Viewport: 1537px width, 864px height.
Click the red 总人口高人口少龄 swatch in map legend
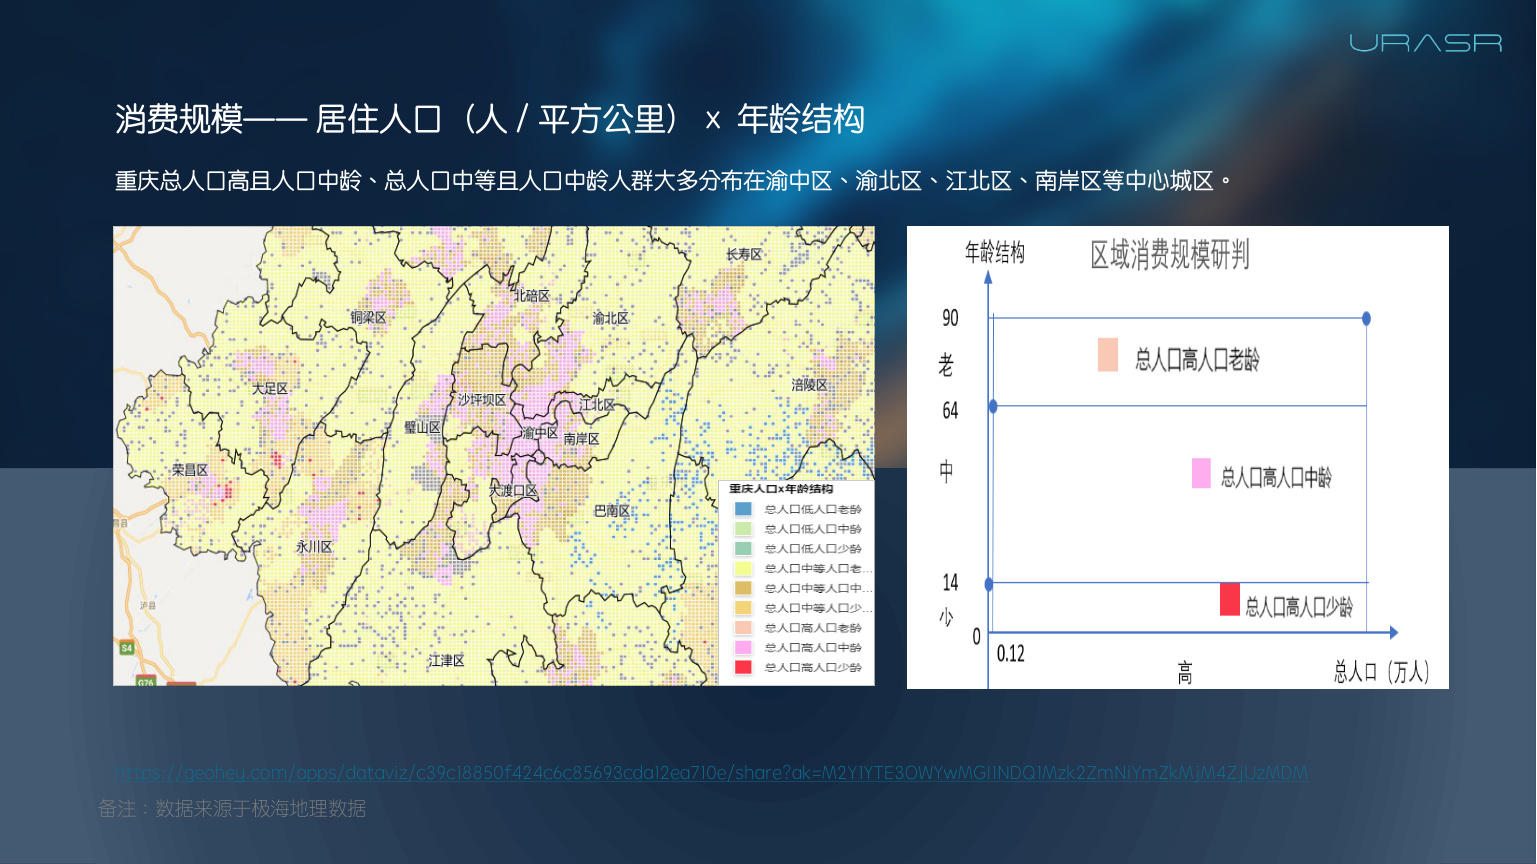coord(743,667)
